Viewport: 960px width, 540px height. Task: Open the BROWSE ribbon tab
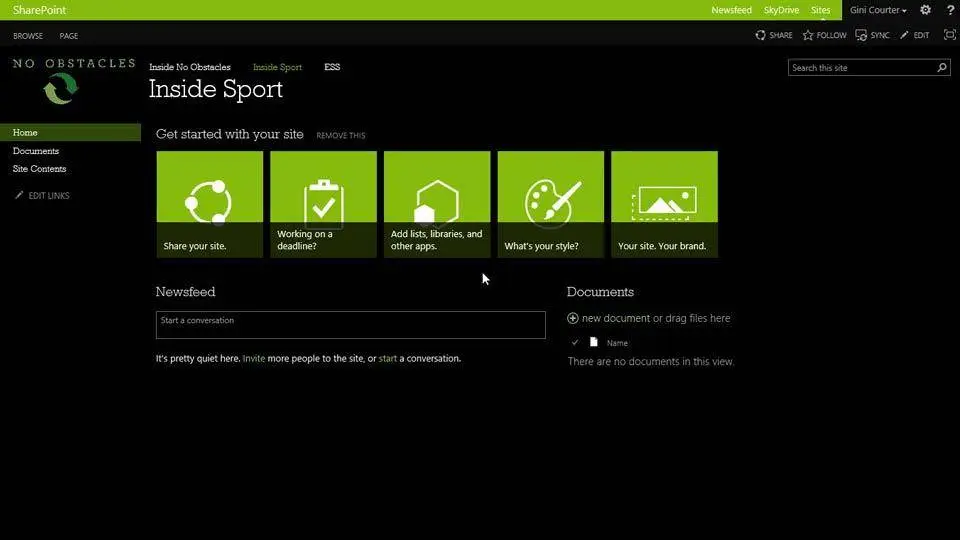[28, 36]
